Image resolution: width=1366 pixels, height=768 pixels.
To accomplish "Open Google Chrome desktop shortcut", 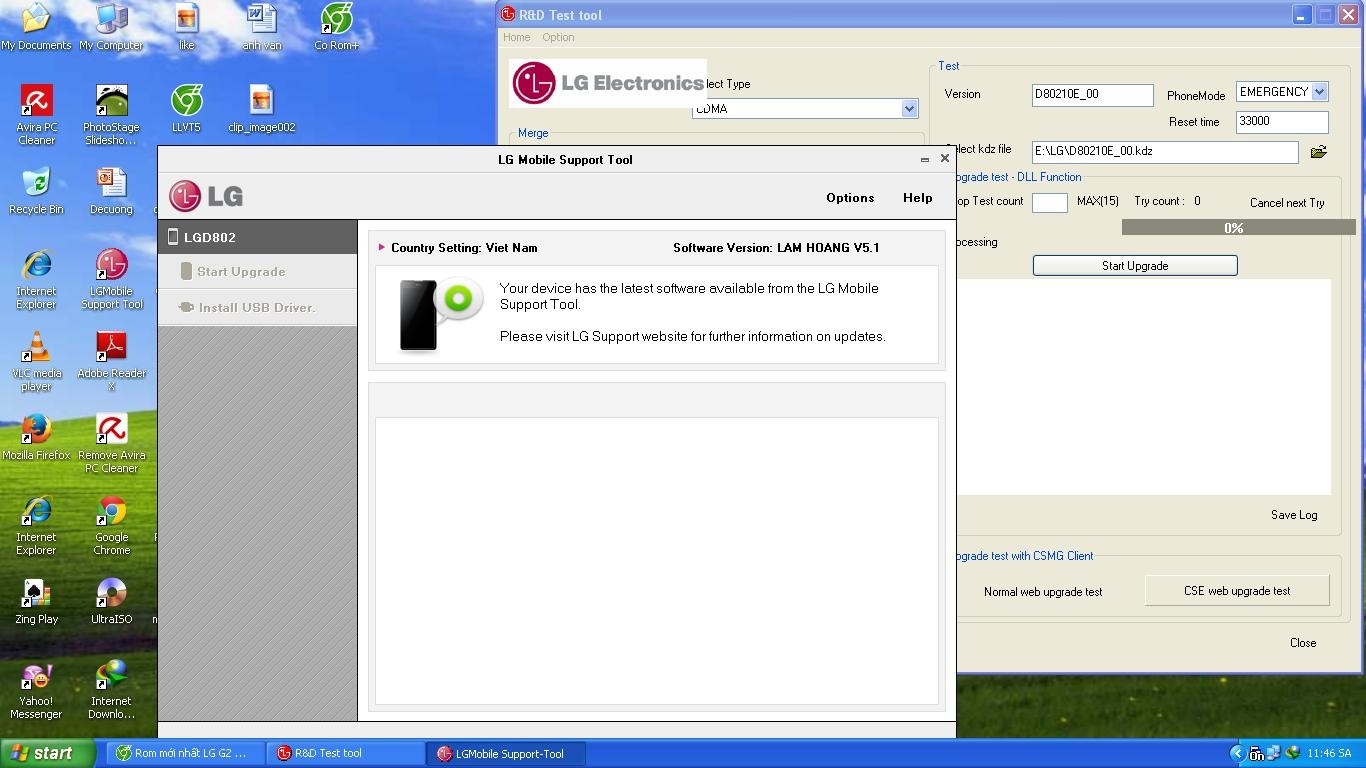I will click(x=111, y=514).
